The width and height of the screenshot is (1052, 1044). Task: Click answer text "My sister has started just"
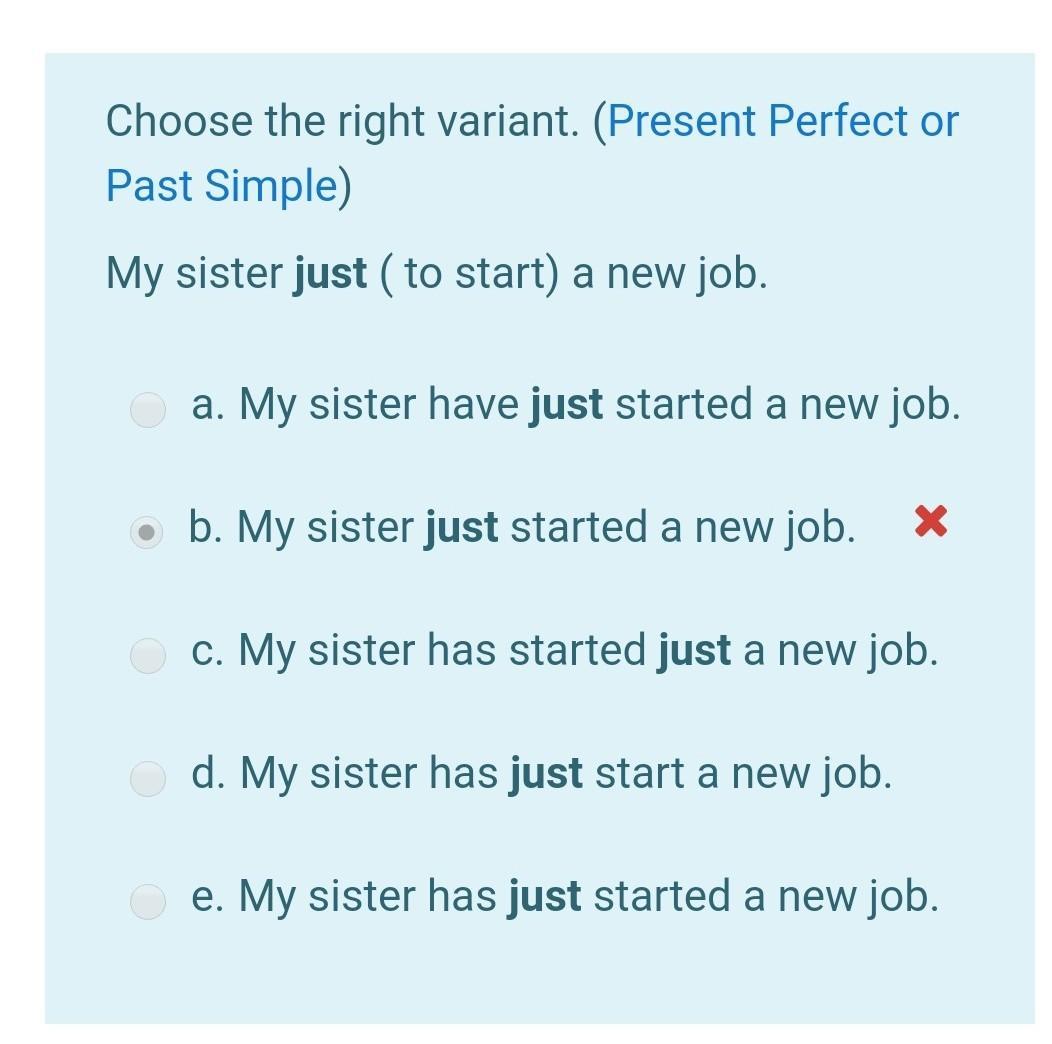pyautogui.click(x=565, y=651)
